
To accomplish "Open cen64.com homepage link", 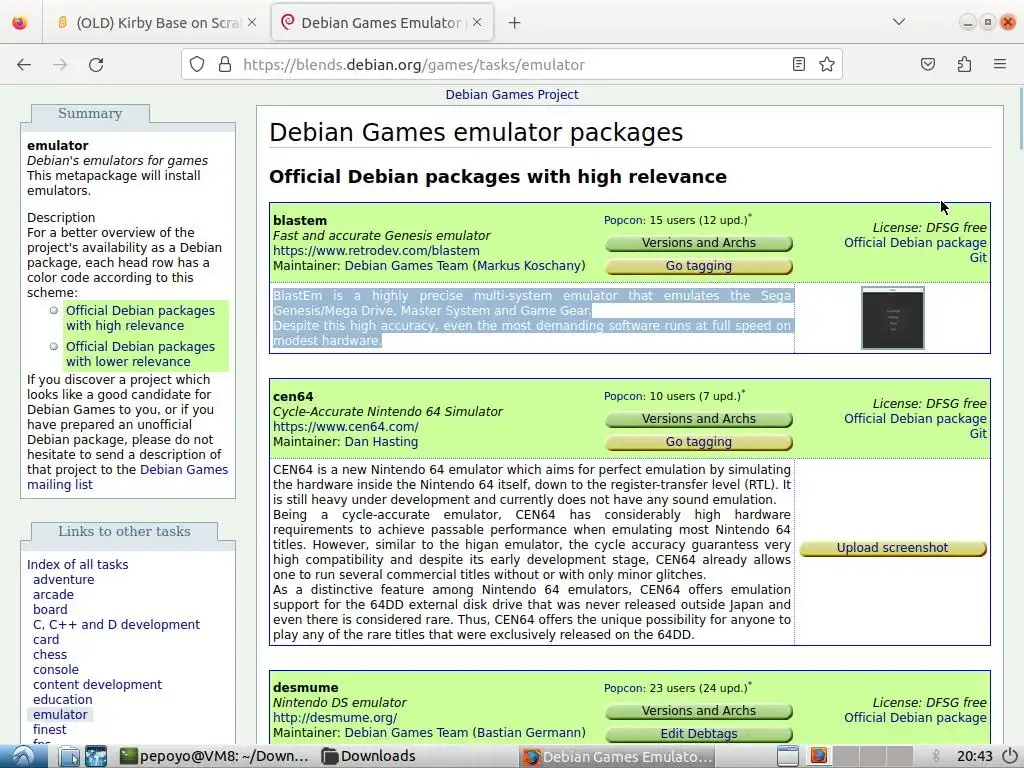I will (x=345, y=426).
